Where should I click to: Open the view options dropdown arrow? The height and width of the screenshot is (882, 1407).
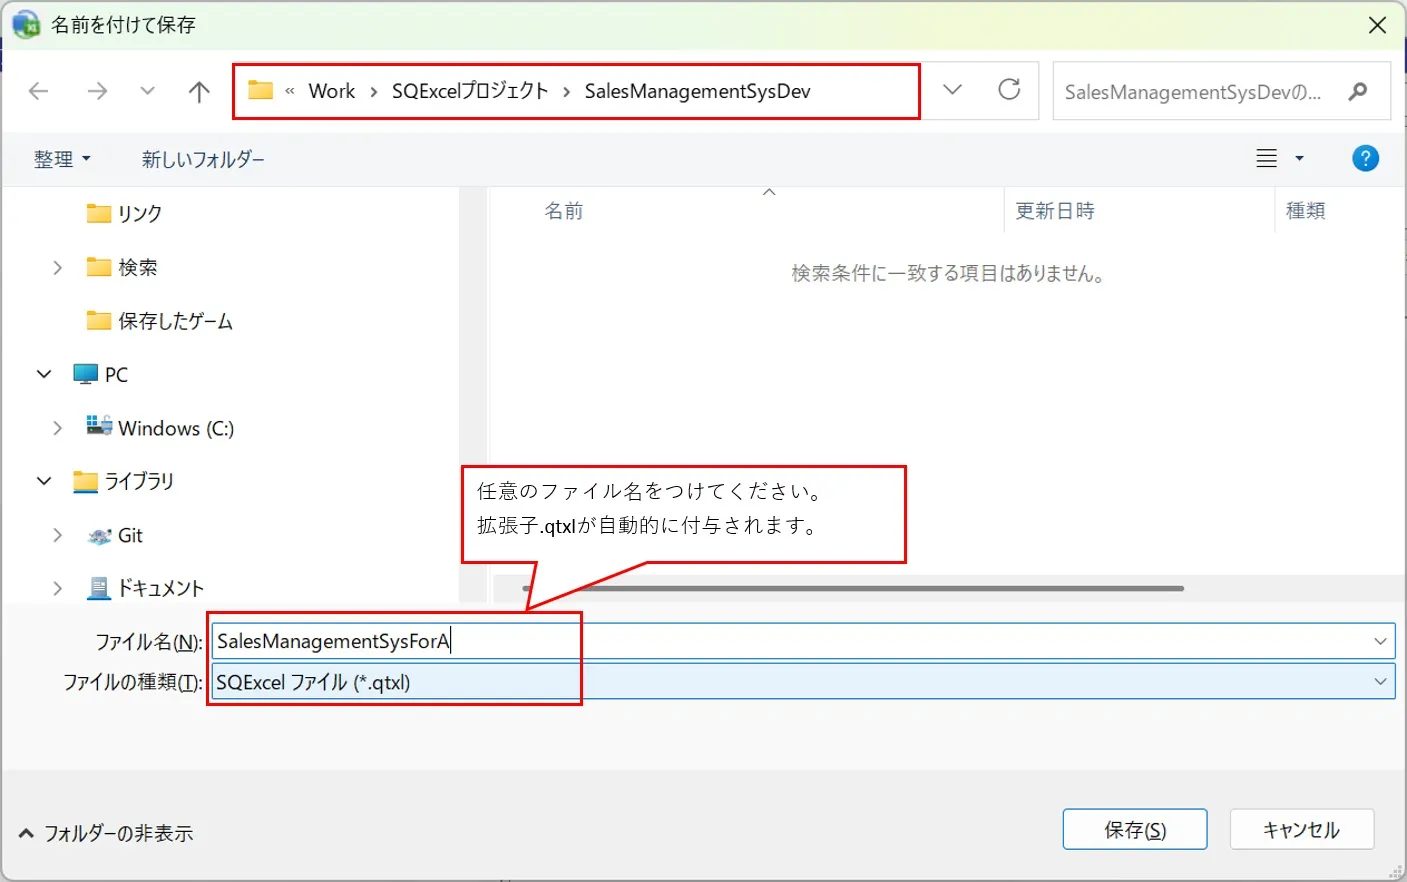click(1299, 158)
